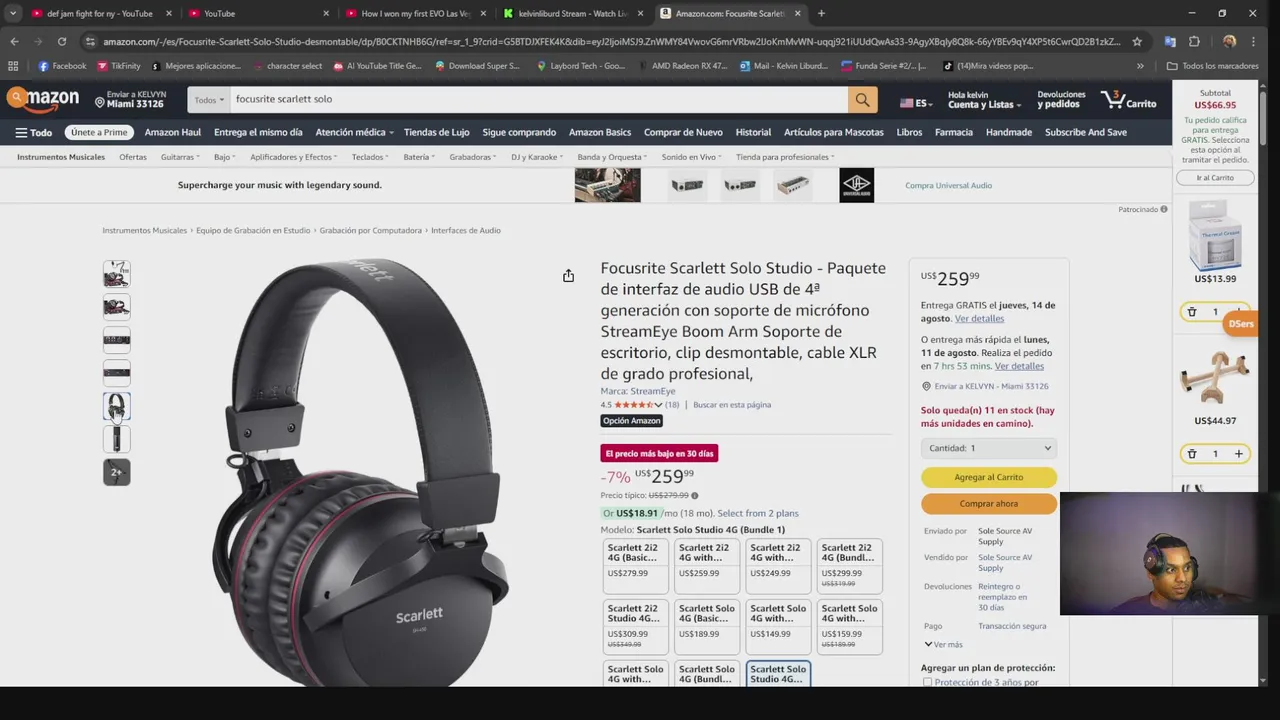Click the orange search magnifier button
This screenshot has height=720, width=1280.
click(x=862, y=99)
